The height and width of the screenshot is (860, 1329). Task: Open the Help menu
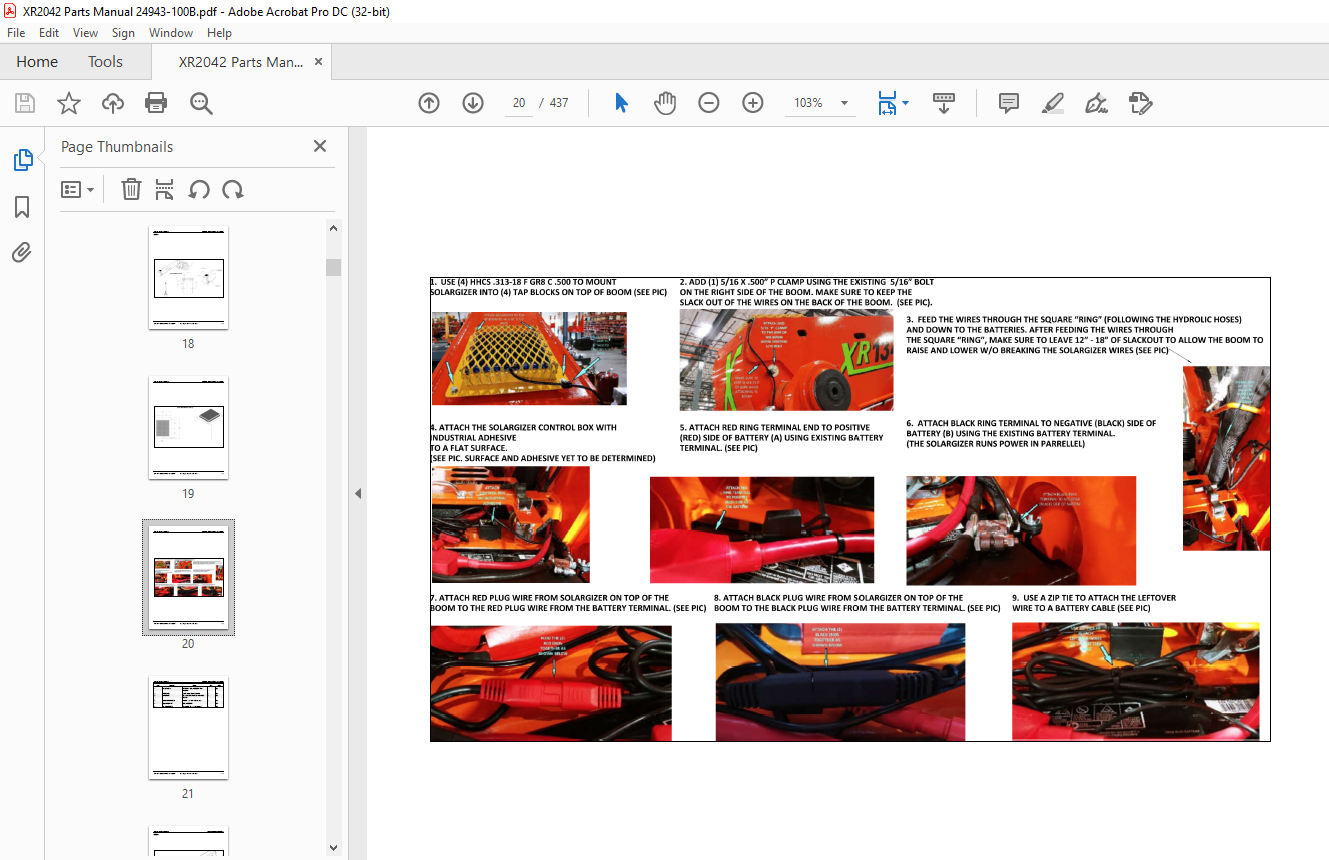[219, 33]
